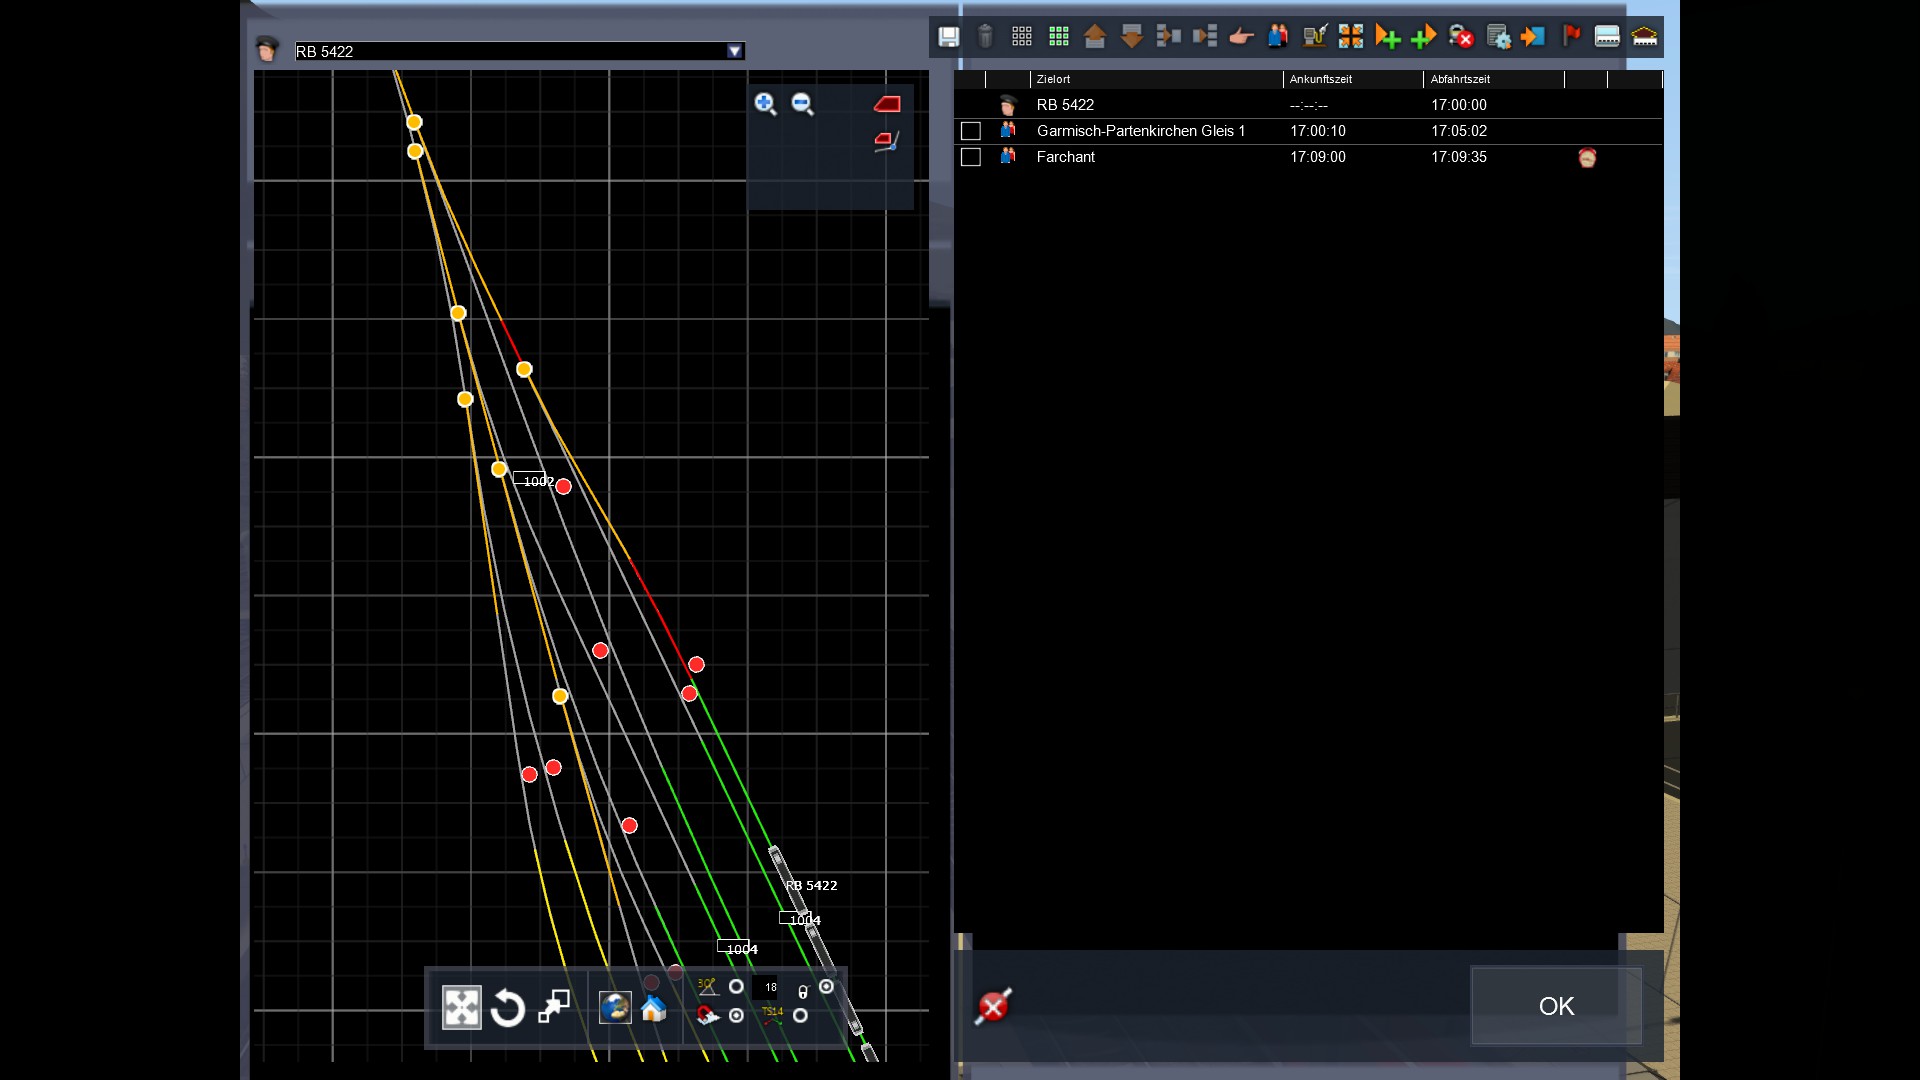The image size is (1920, 1080).
Task: Click the floppy disk save icon
Action: point(948,37)
